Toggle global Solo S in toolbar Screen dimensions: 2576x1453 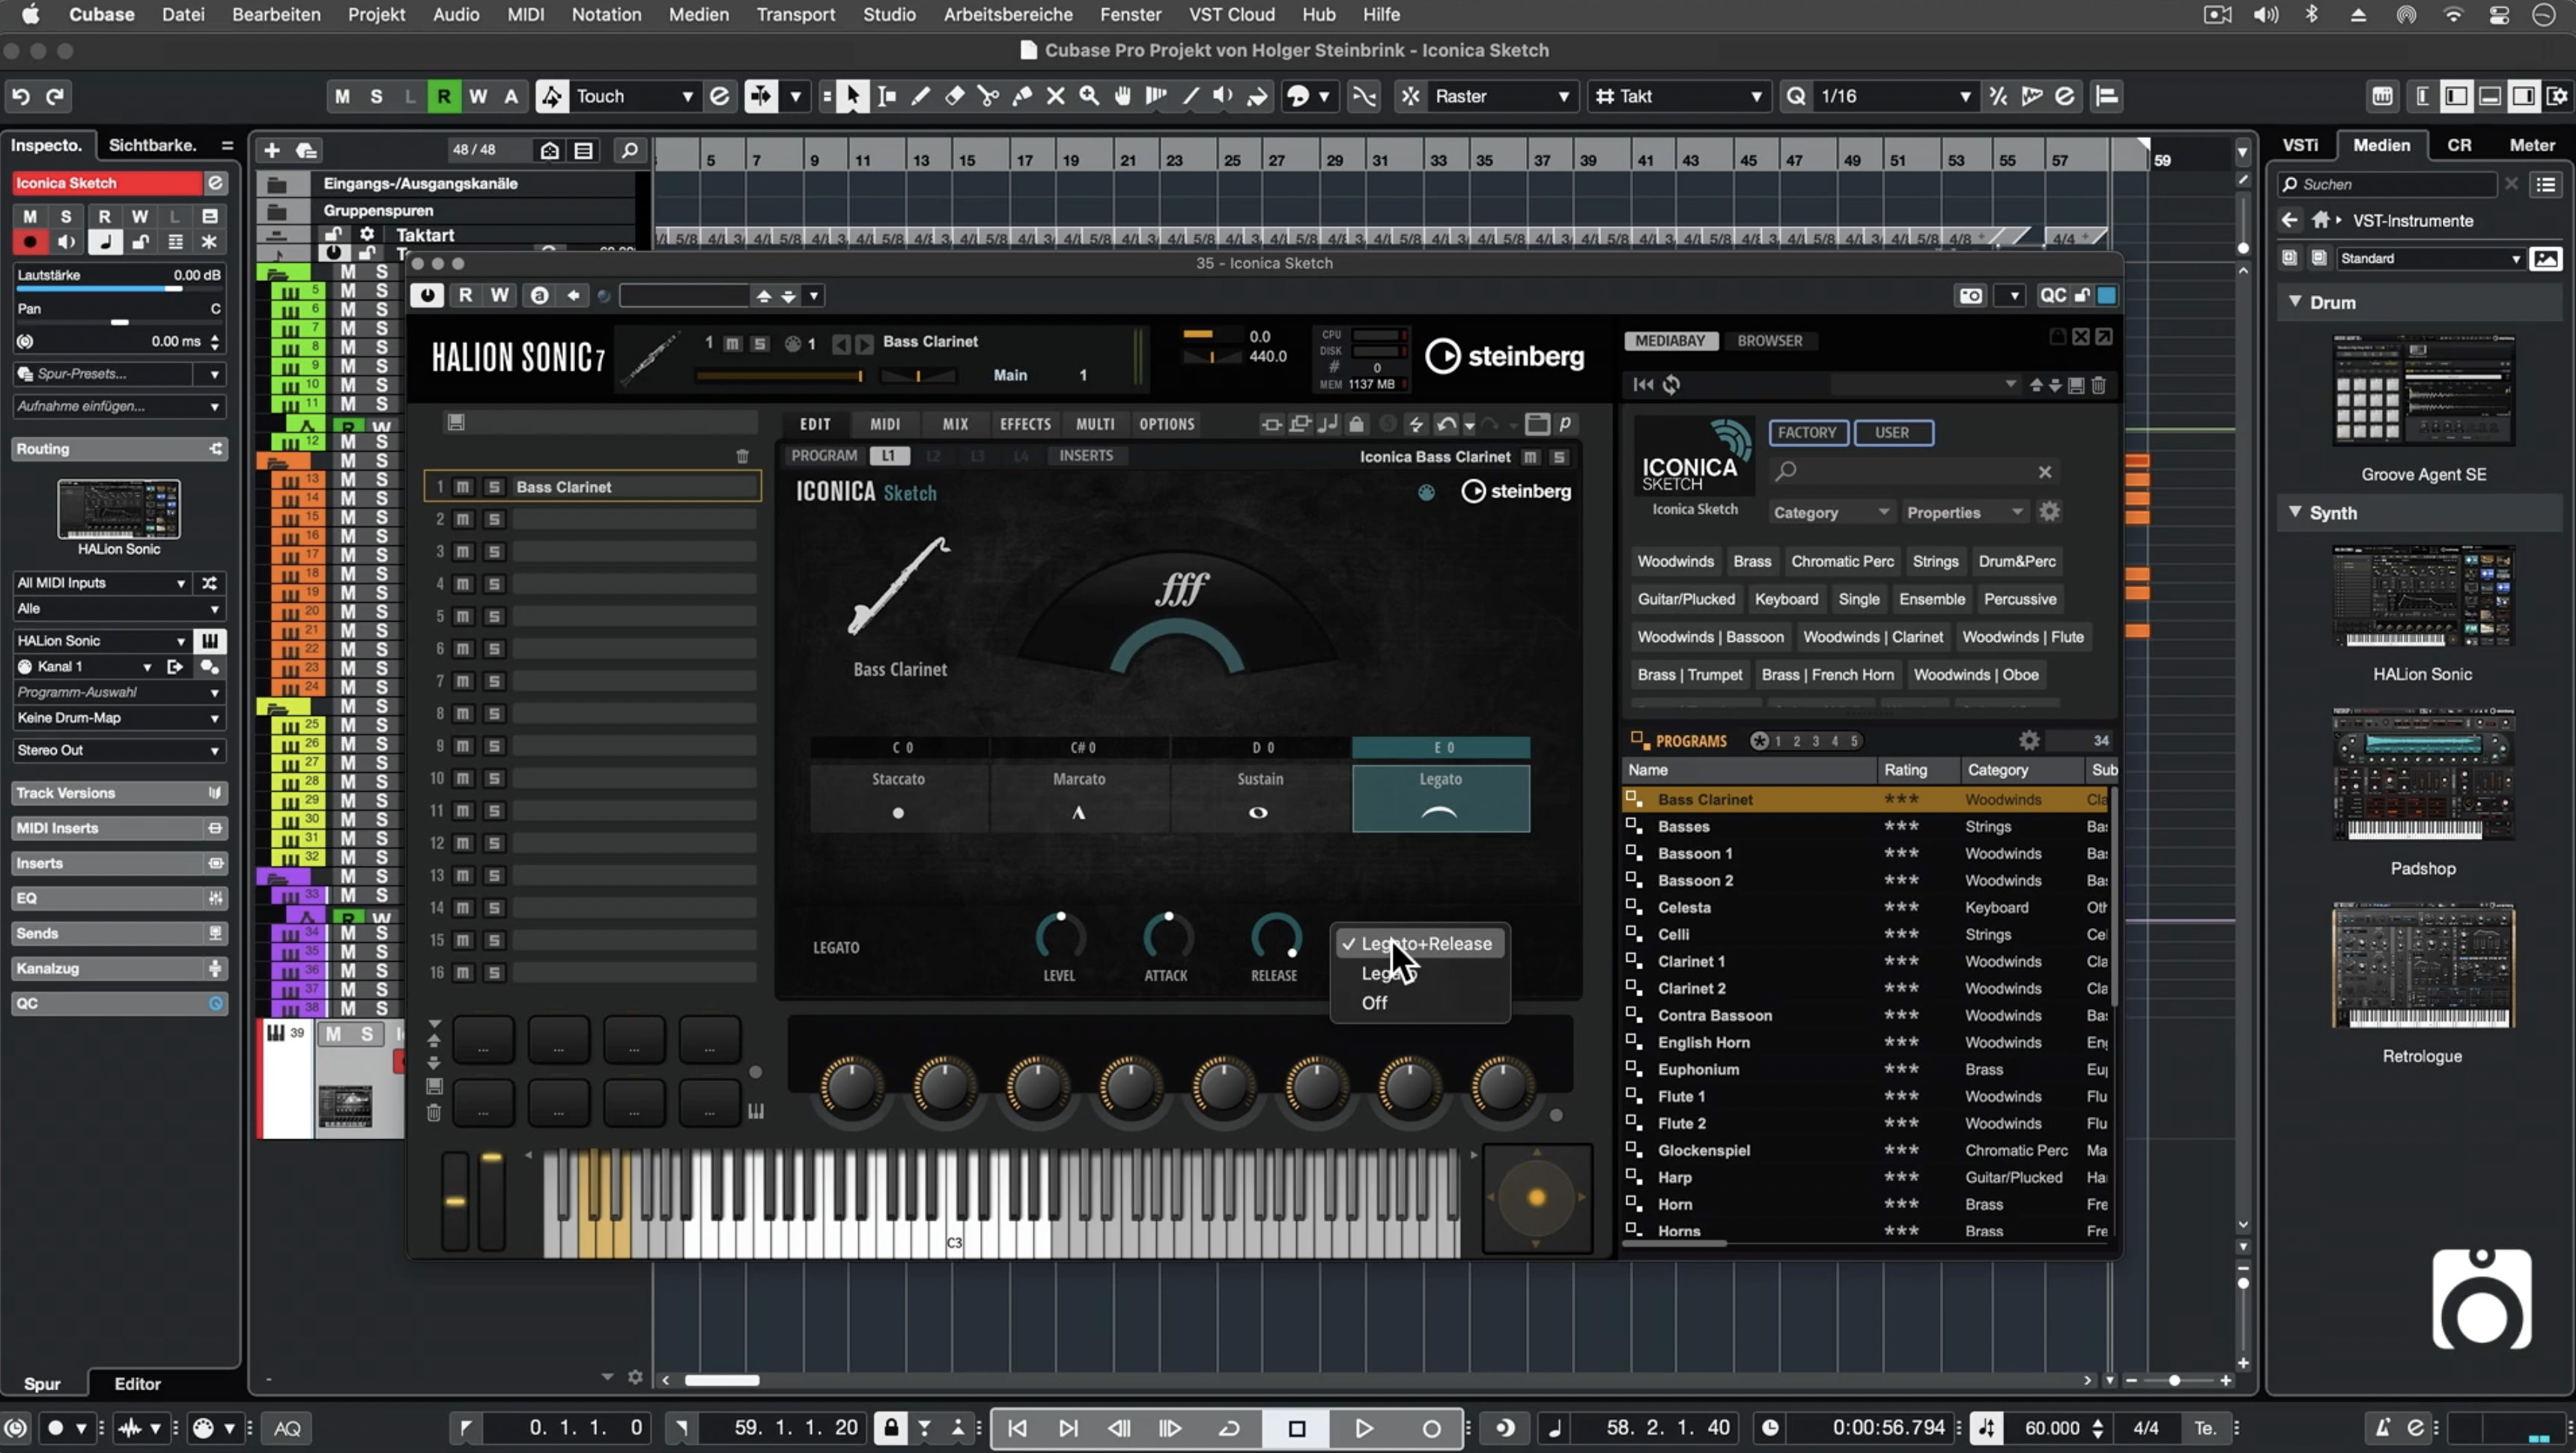(x=376, y=96)
